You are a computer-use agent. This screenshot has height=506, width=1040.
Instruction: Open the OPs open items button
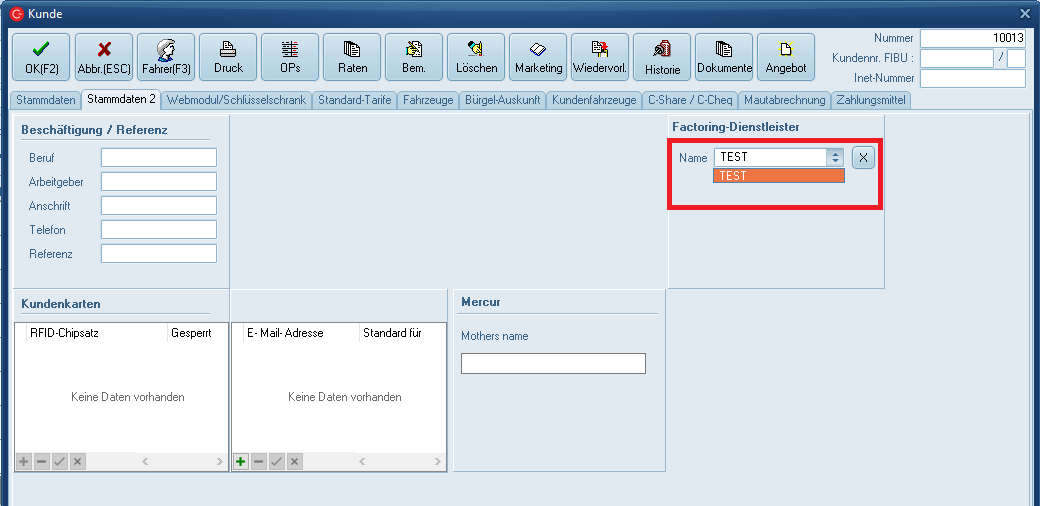click(290, 57)
